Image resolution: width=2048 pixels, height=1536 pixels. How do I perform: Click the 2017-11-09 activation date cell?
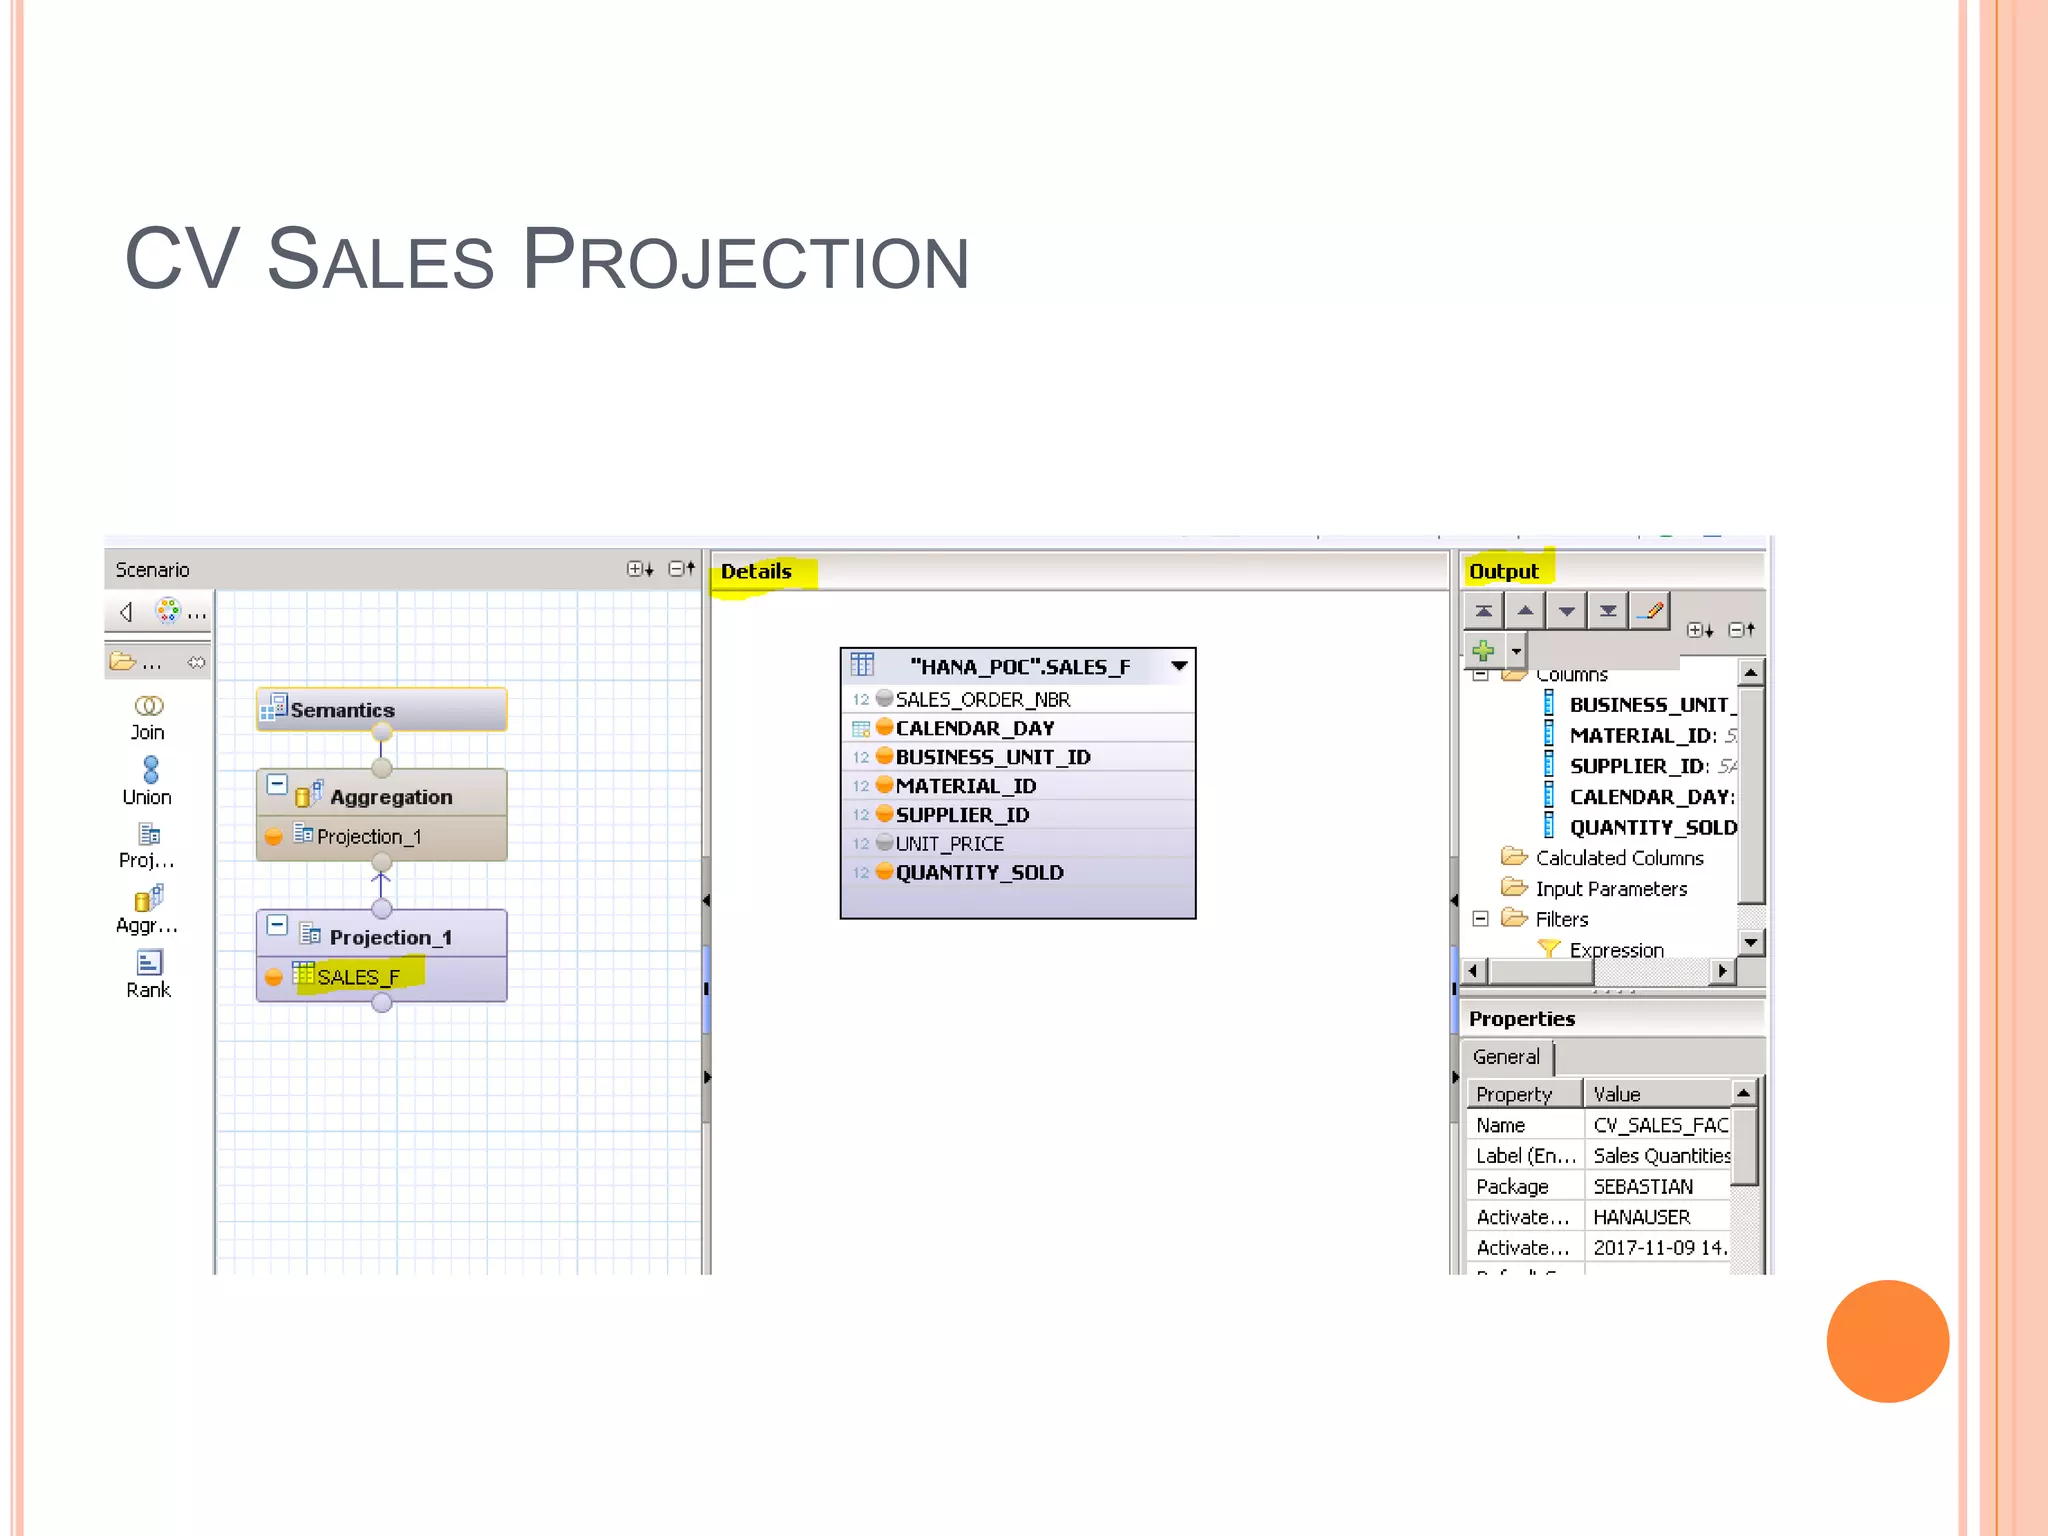(x=1658, y=1247)
